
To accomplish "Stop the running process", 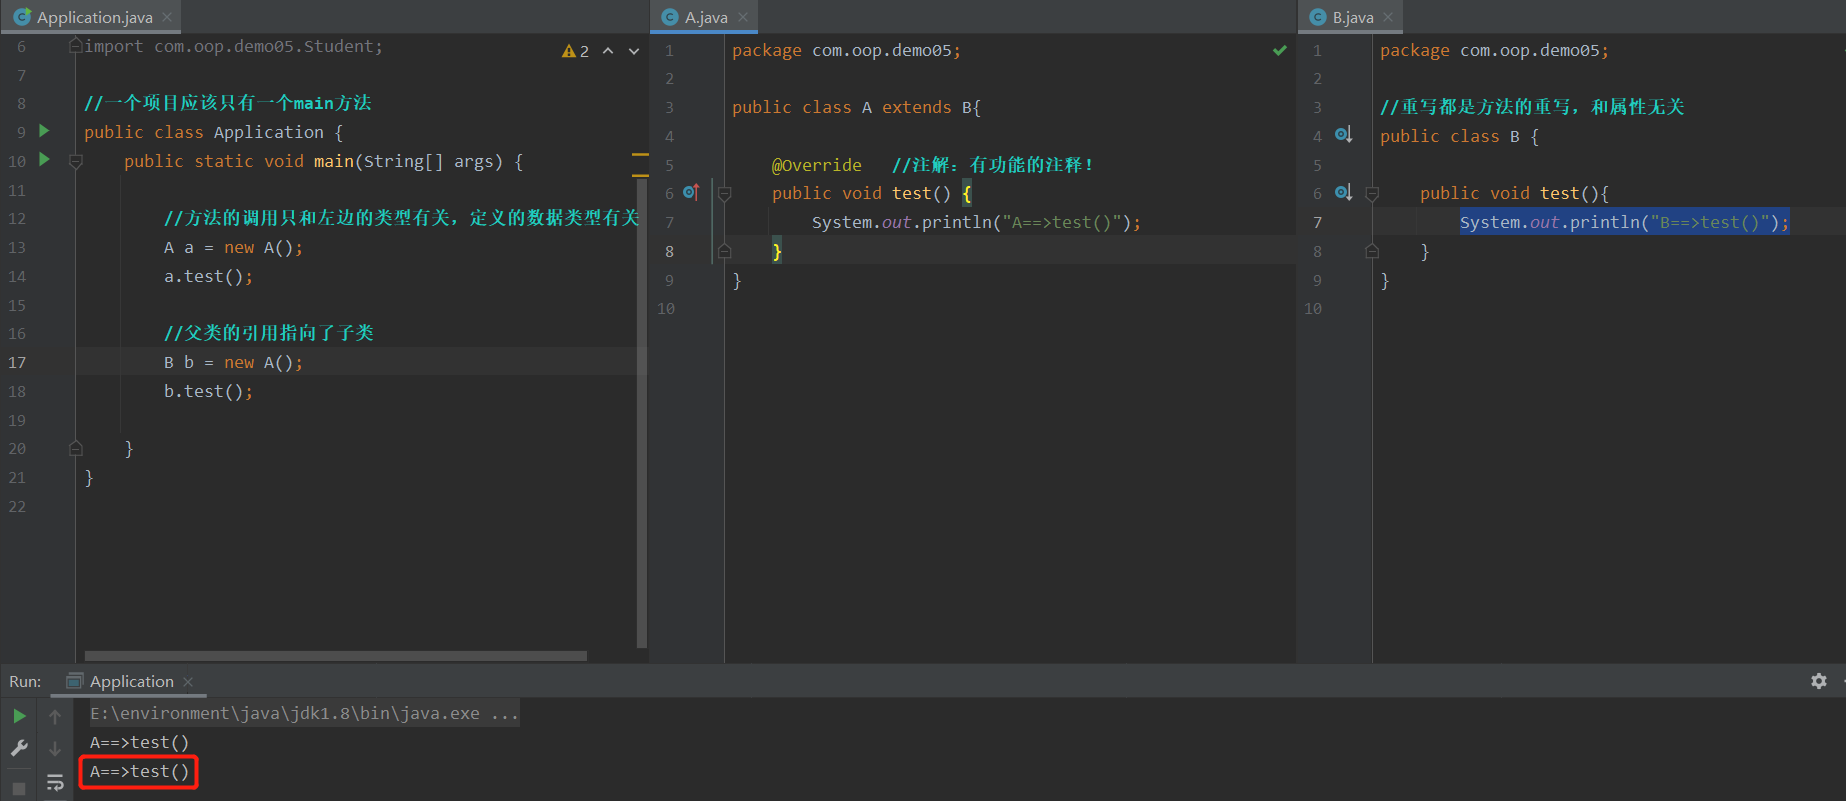I will pos(19,788).
